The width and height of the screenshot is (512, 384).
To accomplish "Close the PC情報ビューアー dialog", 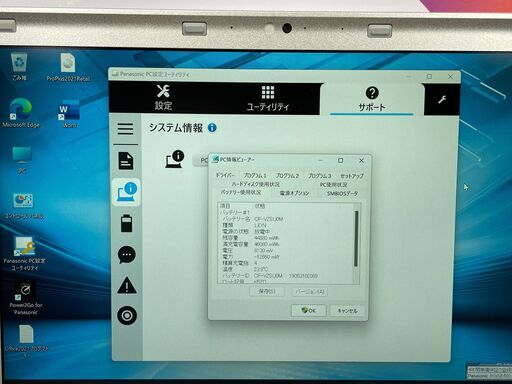I will point(361,160).
